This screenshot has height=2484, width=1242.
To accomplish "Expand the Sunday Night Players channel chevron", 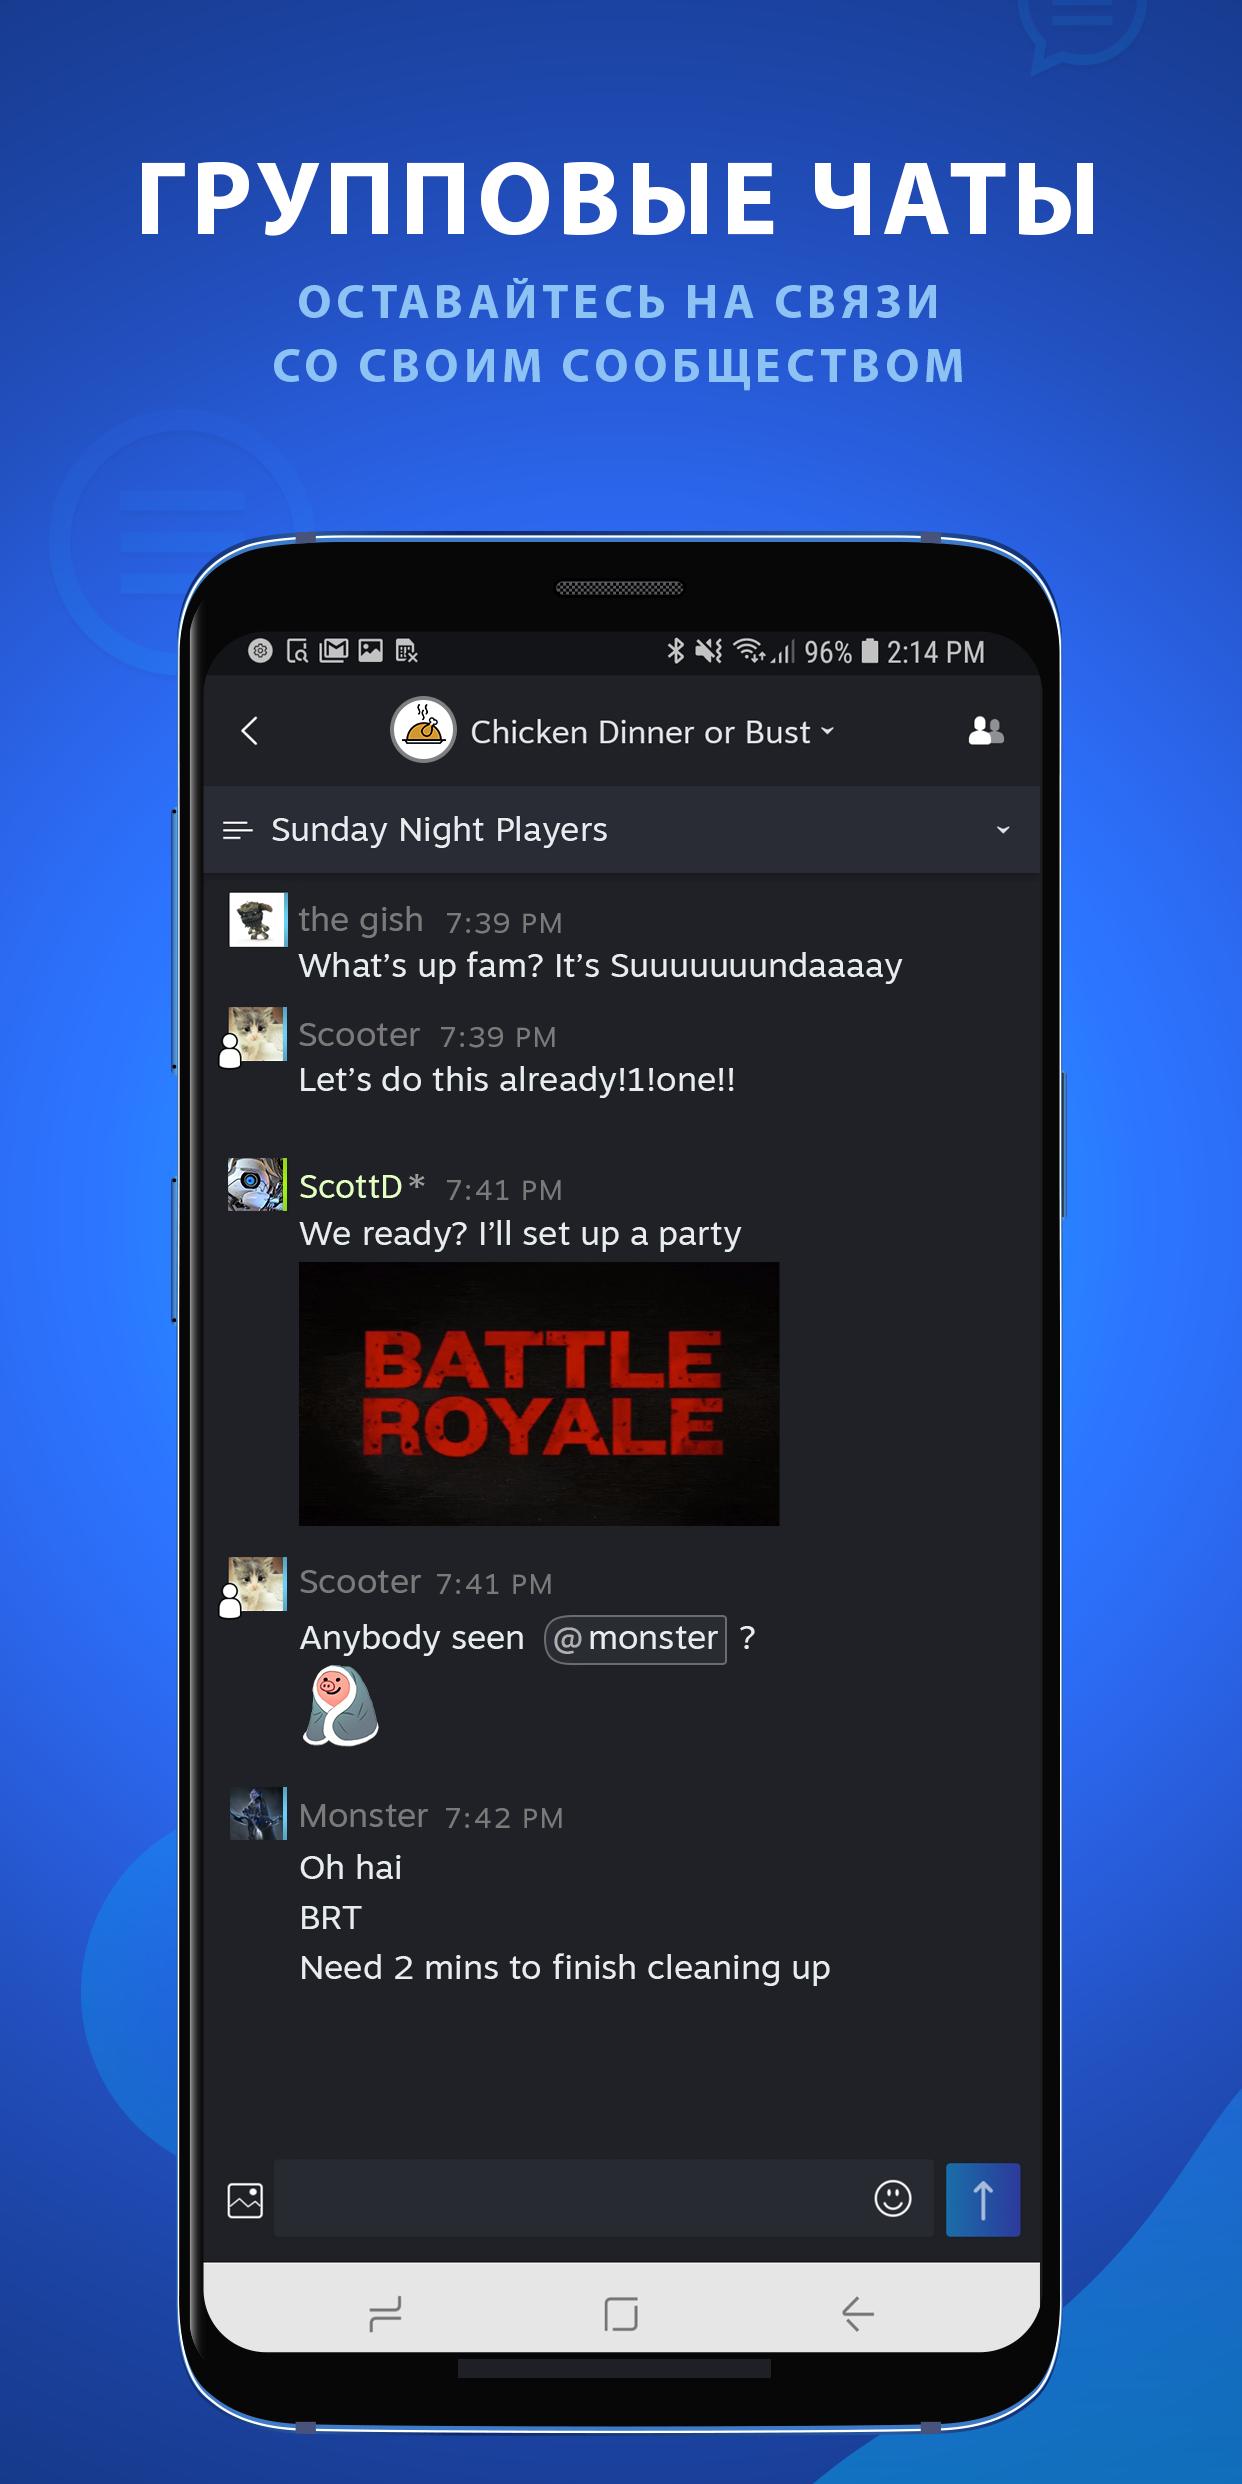I will tap(1003, 830).
